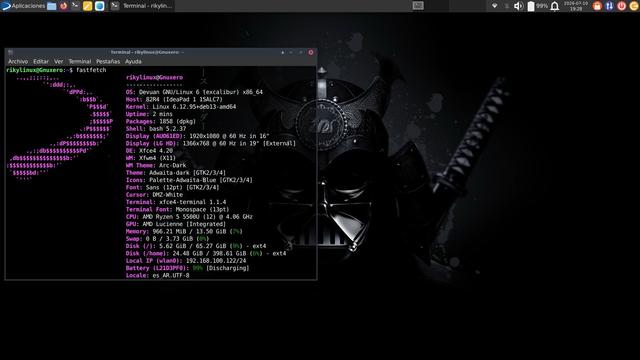Click the Terminal: xfce4-terminal 1.1.4 line

click(176, 202)
